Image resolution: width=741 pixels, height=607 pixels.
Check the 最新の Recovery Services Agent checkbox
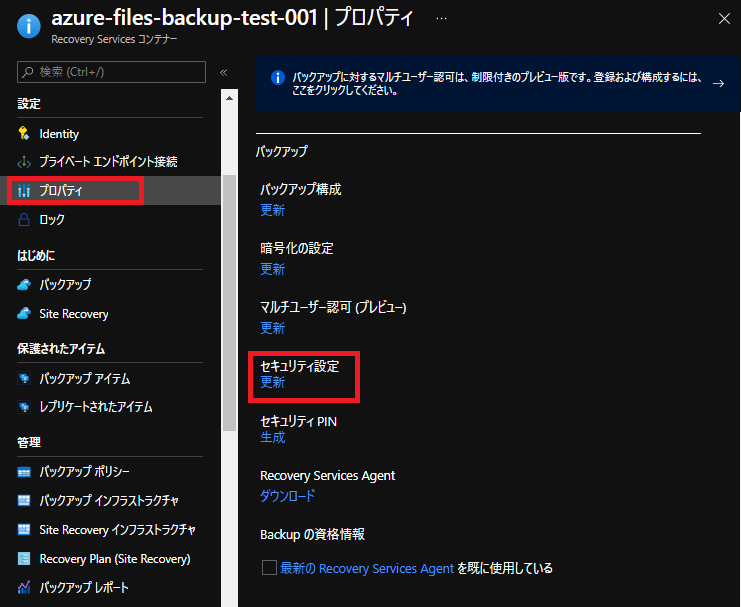click(269, 567)
